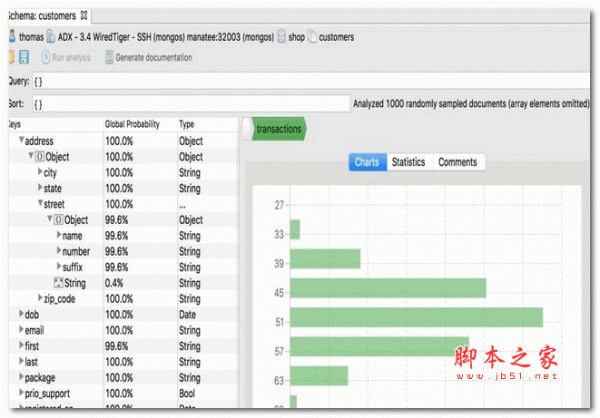Click the chart bar for value 39
Image resolution: width=600 pixels, height=418 pixels.
325,259
